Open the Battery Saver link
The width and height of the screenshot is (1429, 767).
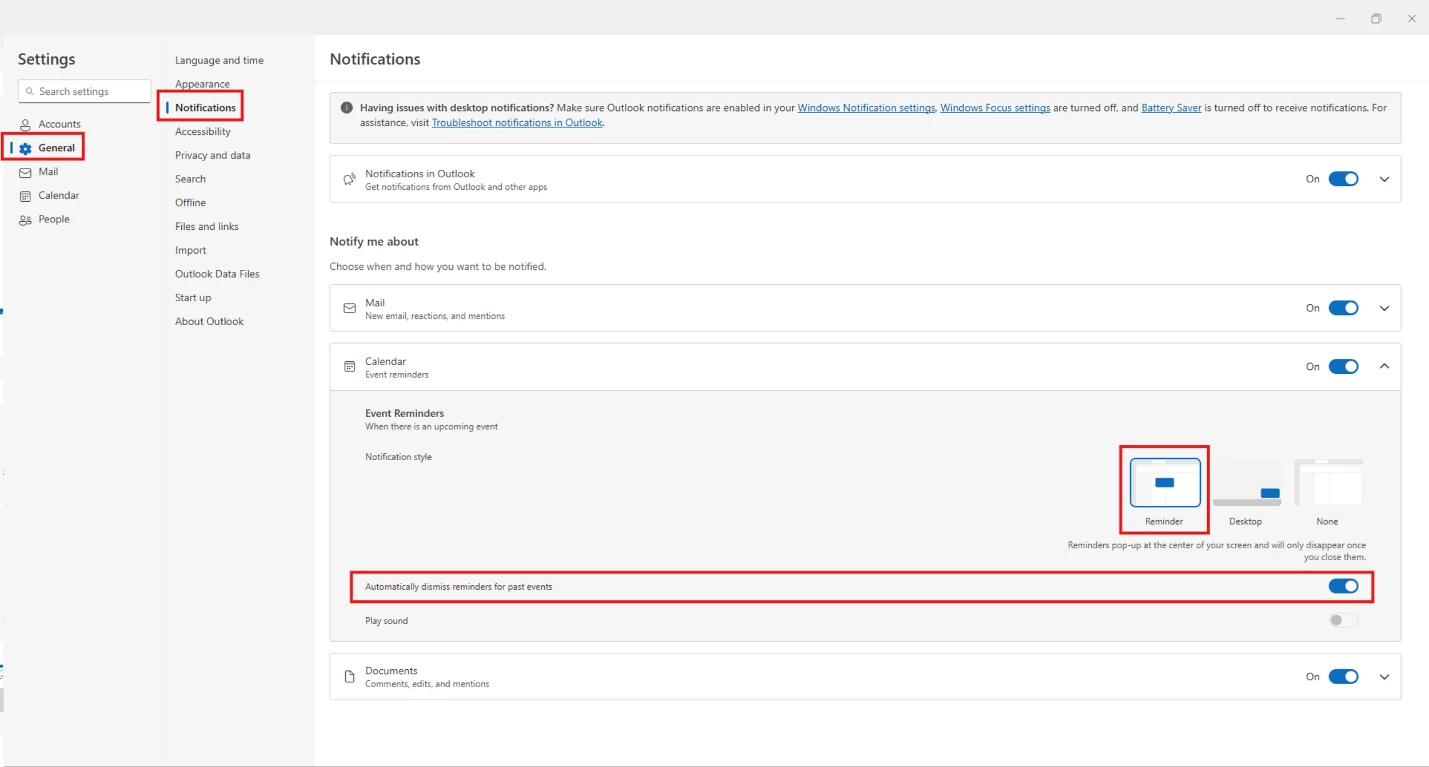point(1171,108)
